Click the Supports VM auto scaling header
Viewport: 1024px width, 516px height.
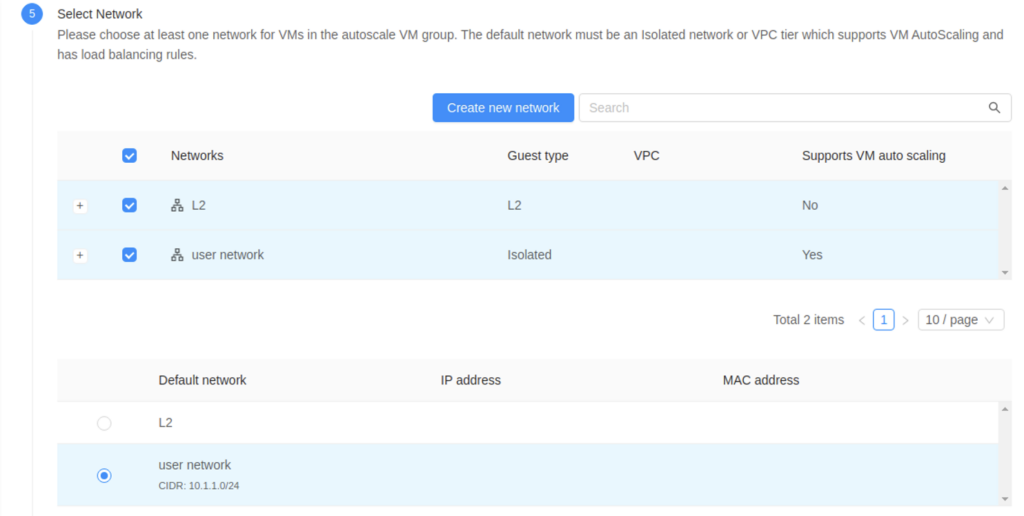click(873, 156)
